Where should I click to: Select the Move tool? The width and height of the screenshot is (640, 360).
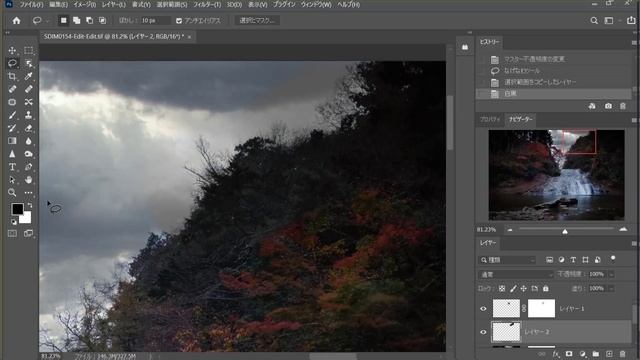click(x=12, y=50)
